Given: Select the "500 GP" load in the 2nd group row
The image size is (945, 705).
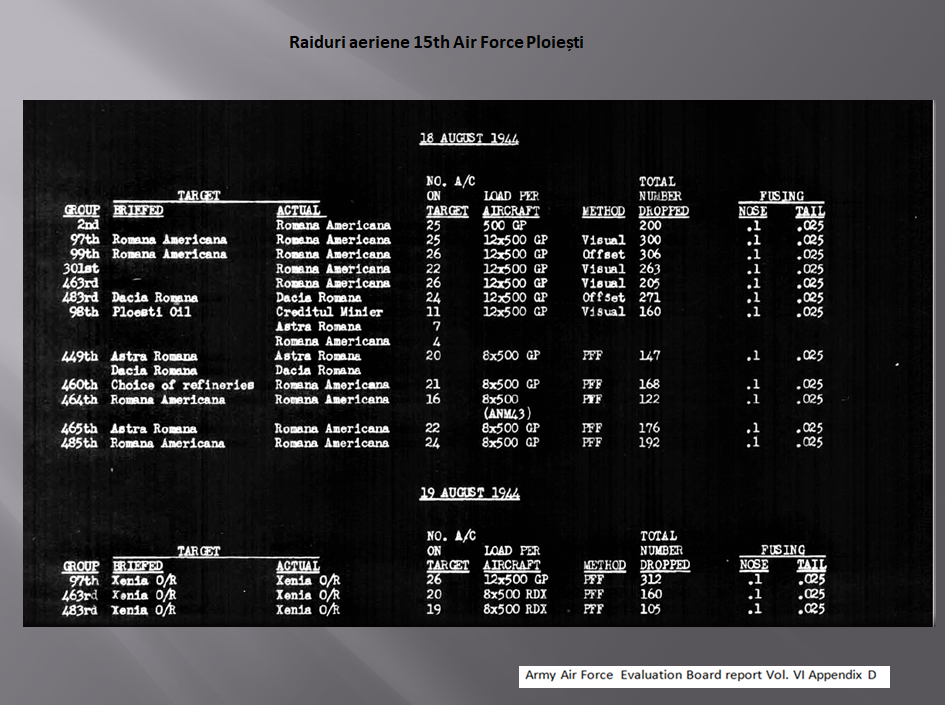Looking at the screenshot, I should click(505, 225).
